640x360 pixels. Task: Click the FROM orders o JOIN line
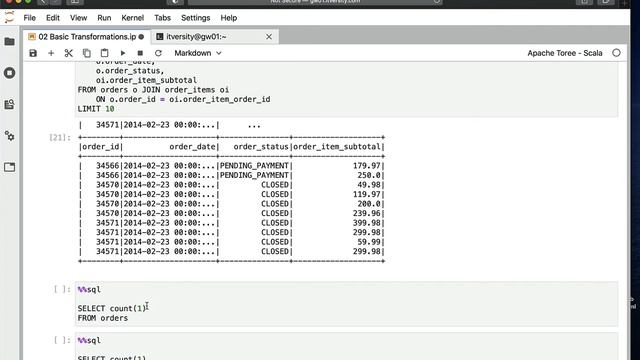[x=153, y=90]
